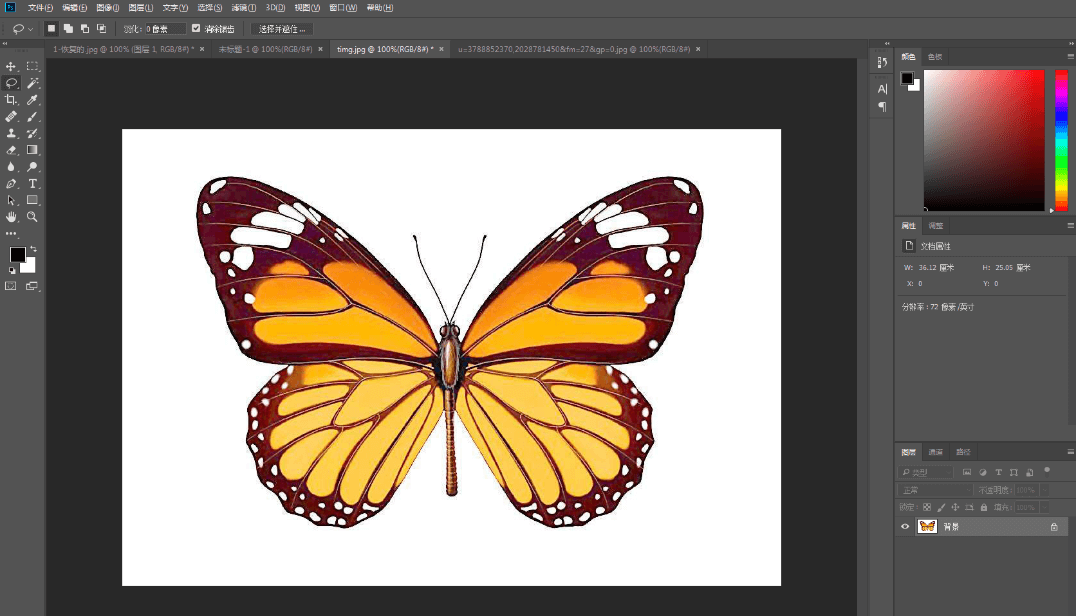Open the History panel icon
The image size is (1076, 616).
tap(882, 62)
